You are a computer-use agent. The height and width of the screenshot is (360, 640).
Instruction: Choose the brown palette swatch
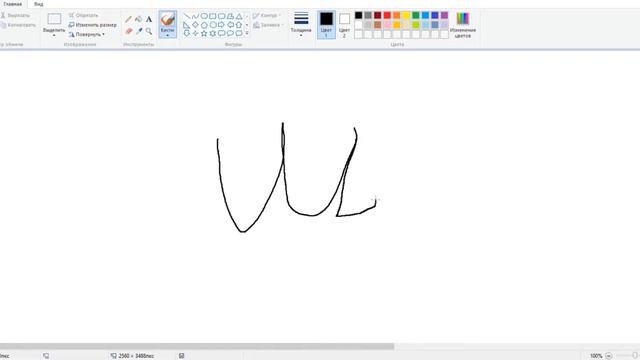378,25
